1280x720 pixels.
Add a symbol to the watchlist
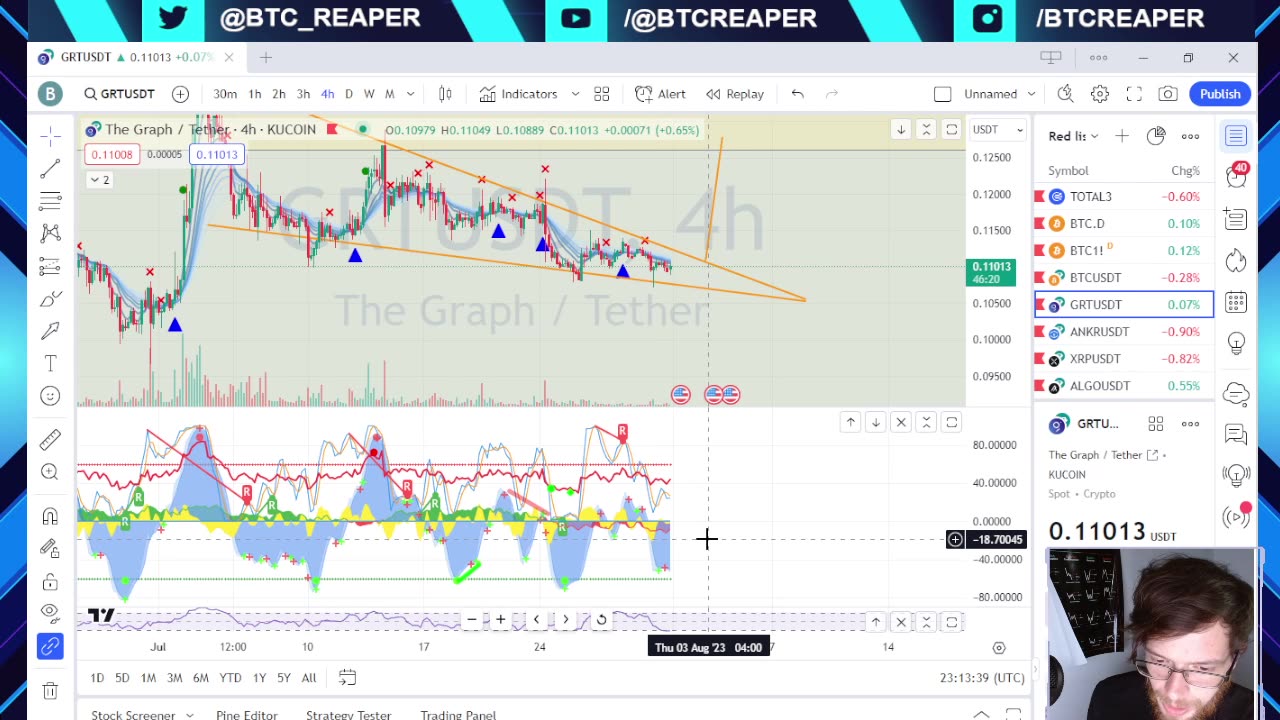1122,136
